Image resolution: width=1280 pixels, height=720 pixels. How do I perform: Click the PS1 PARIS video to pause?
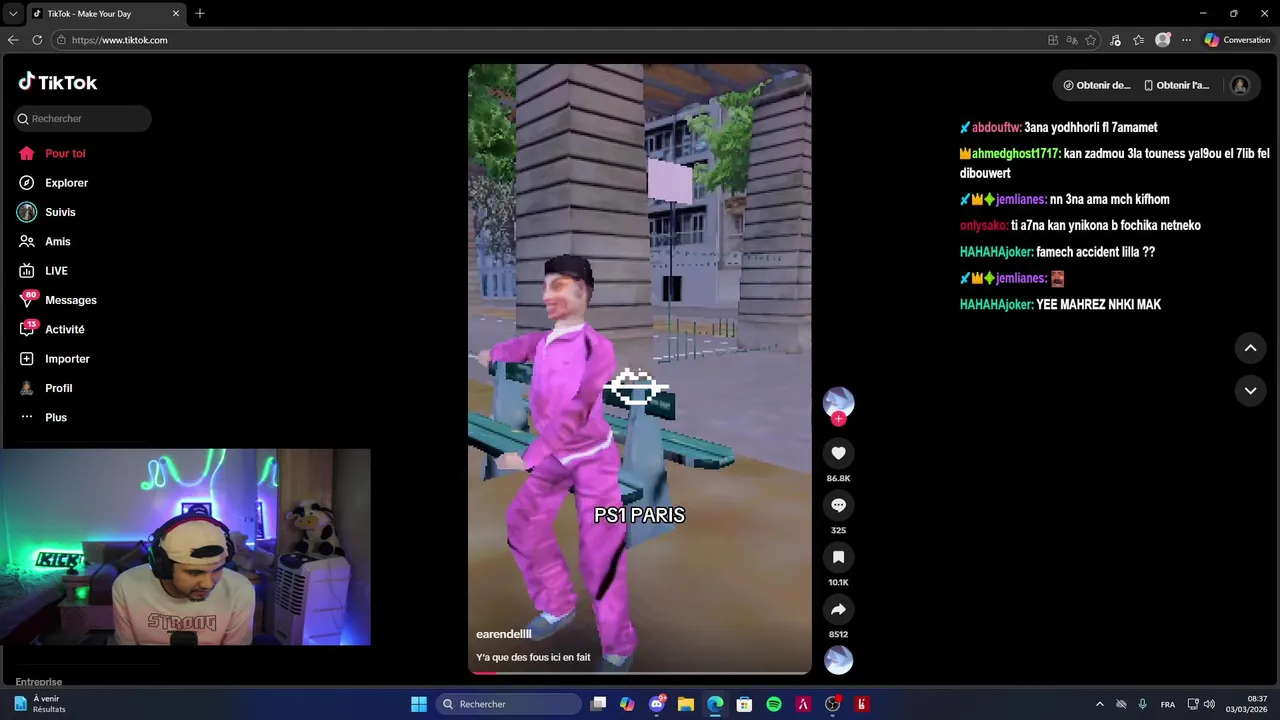point(640,369)
